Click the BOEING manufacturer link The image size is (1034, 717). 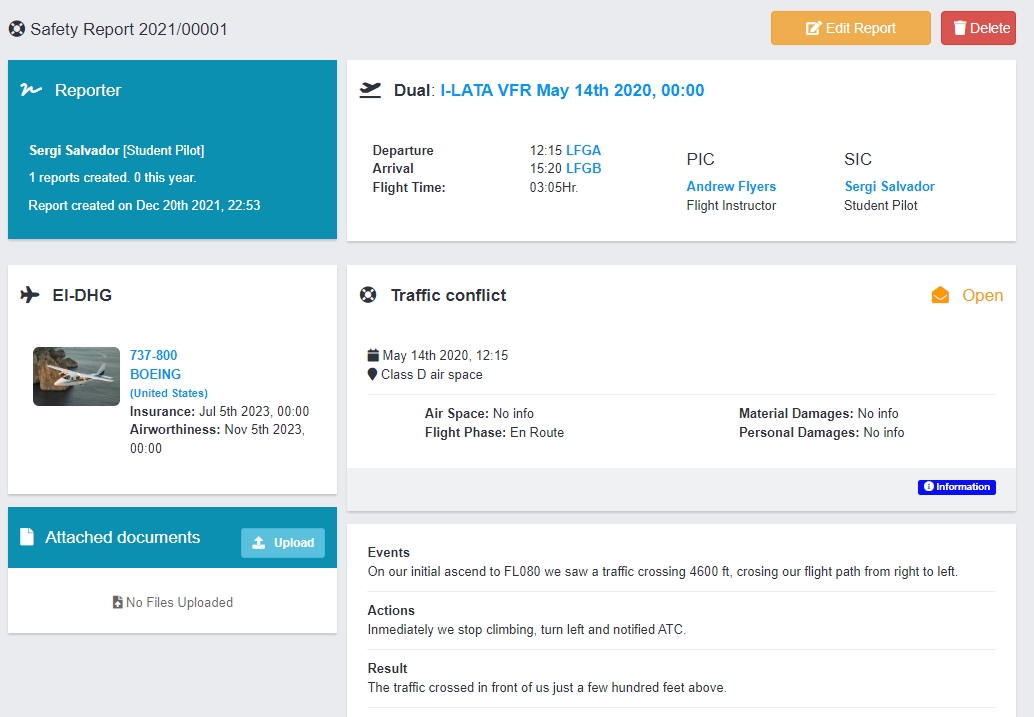(x=155, y=374)
